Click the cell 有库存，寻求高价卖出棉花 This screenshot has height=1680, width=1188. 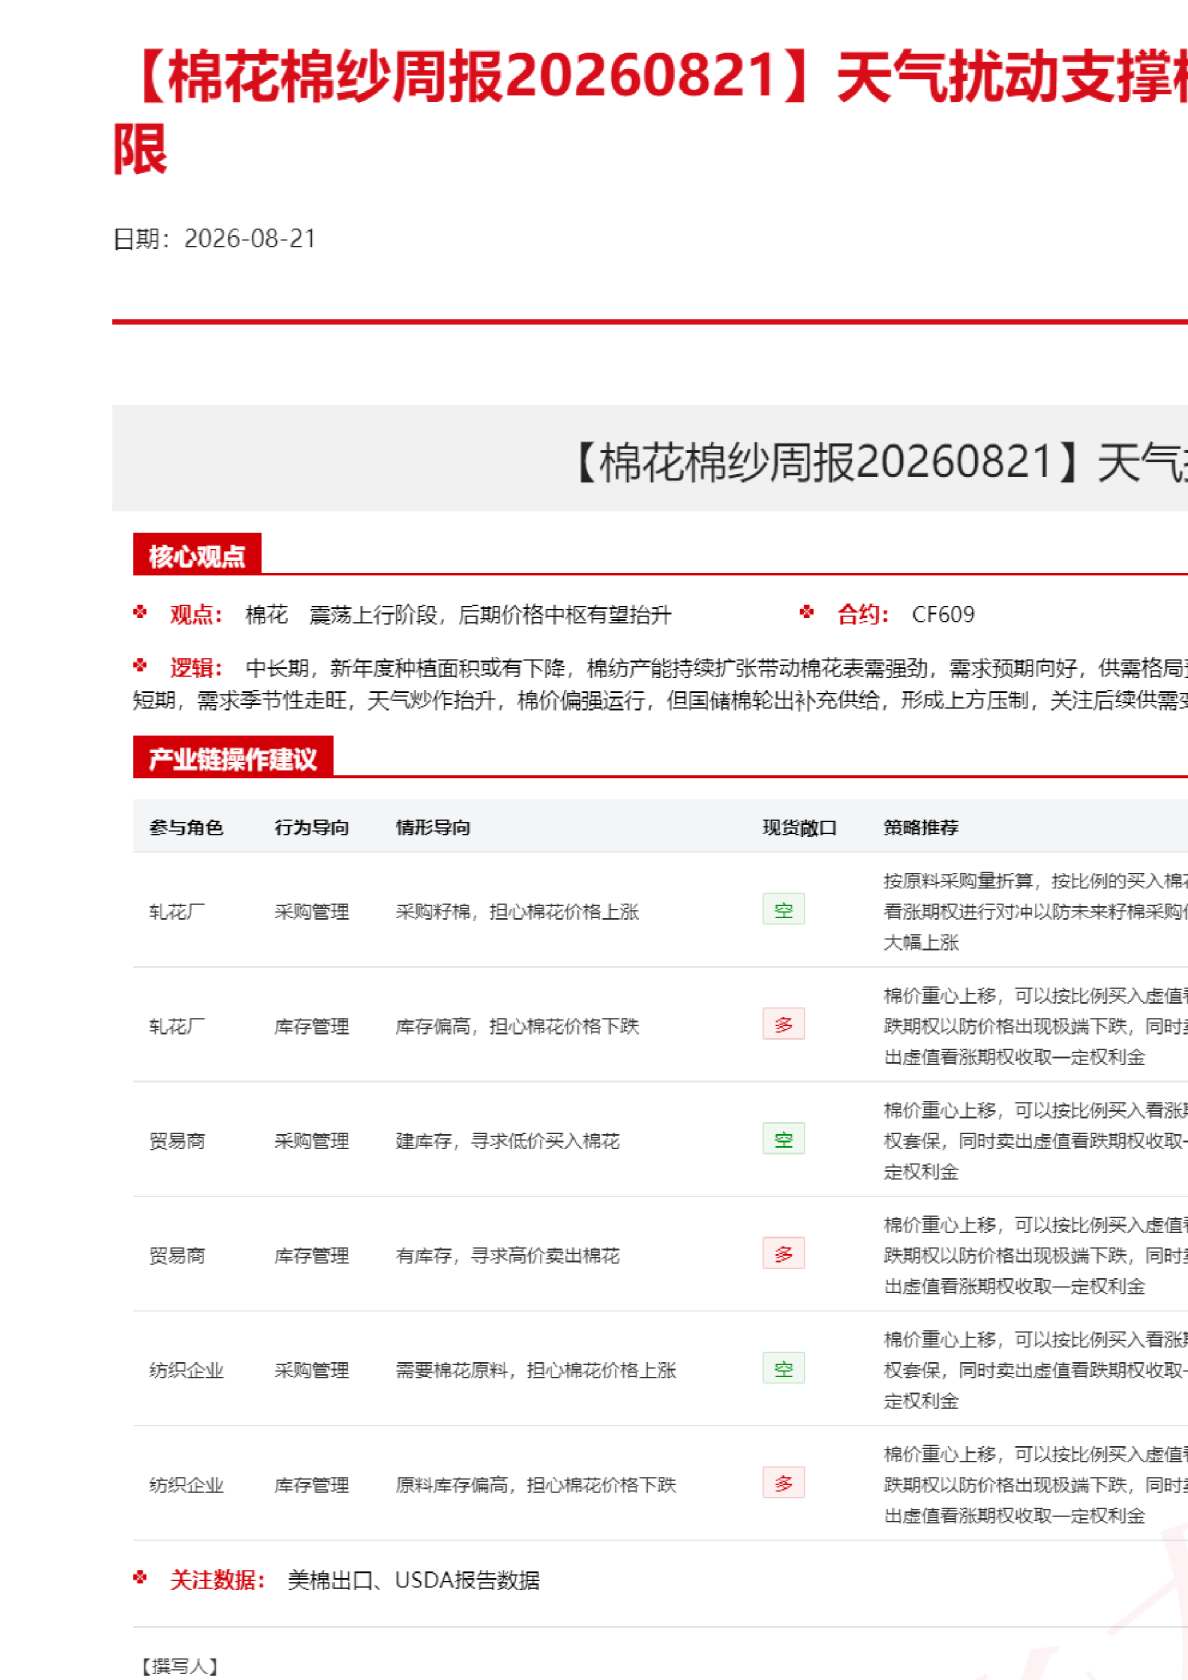tap(508, 1255)
